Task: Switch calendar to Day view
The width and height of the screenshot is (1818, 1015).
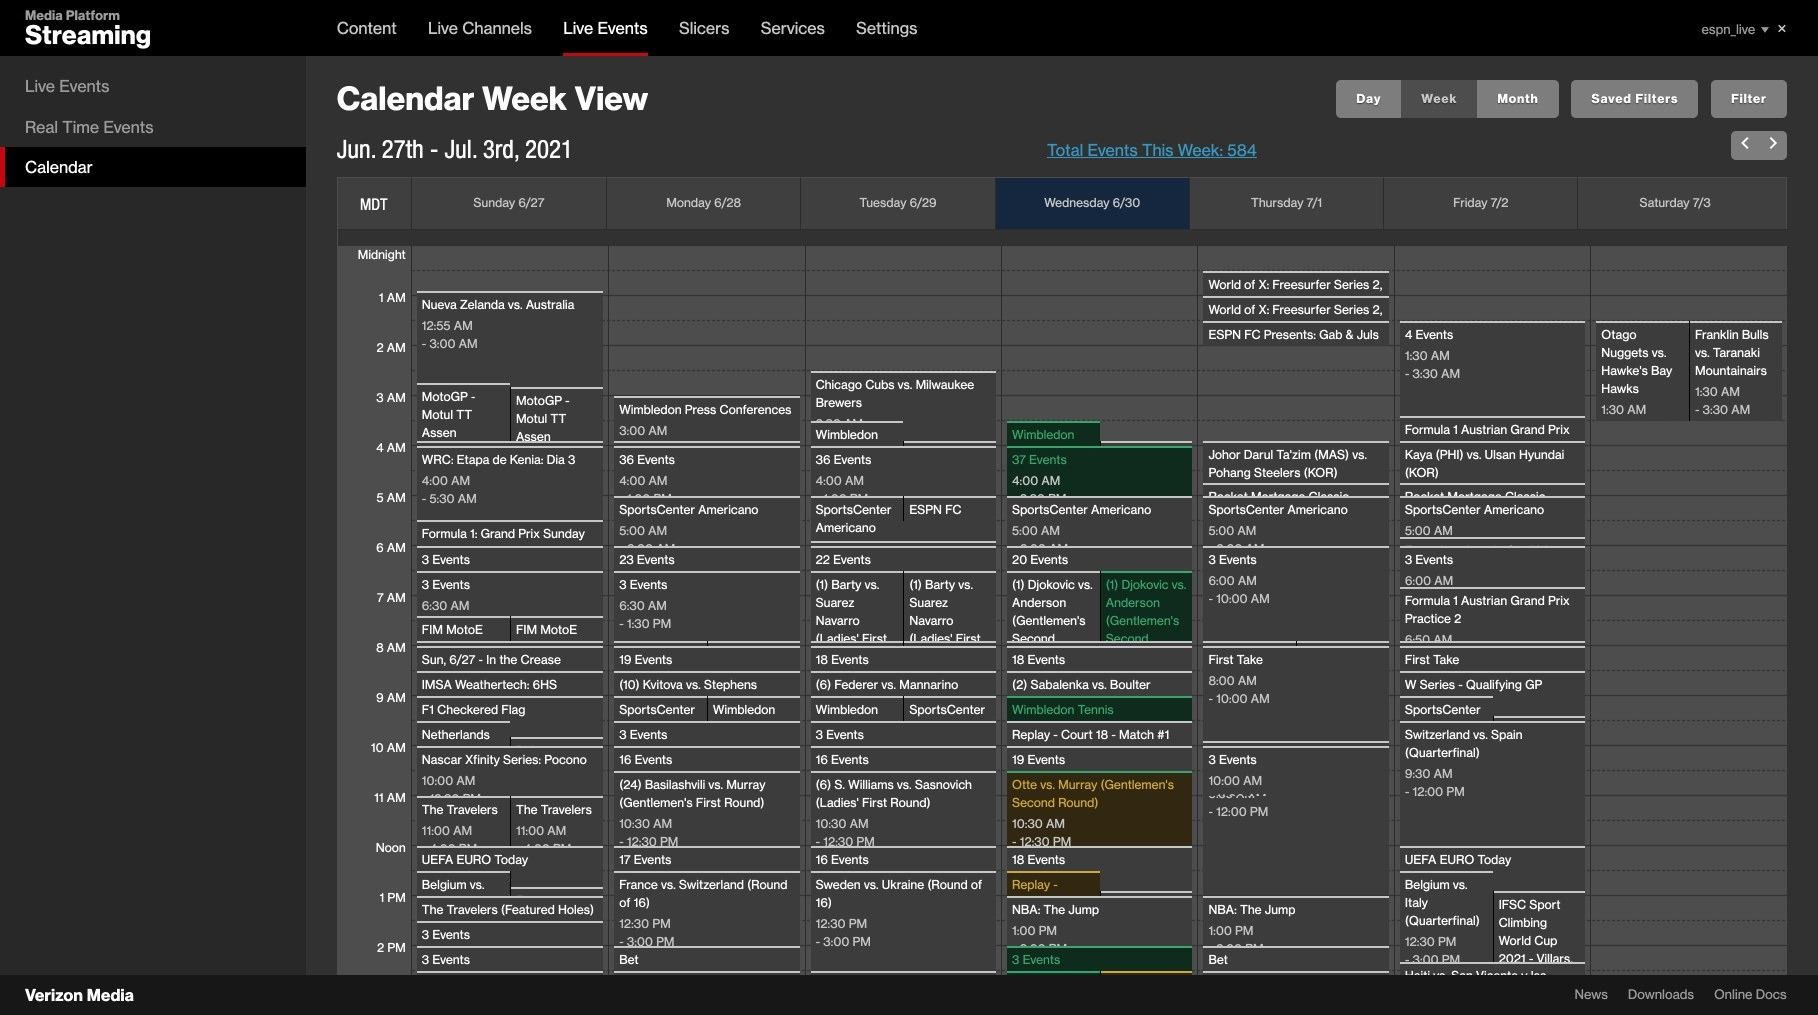Action: (x=1368, y=99)
